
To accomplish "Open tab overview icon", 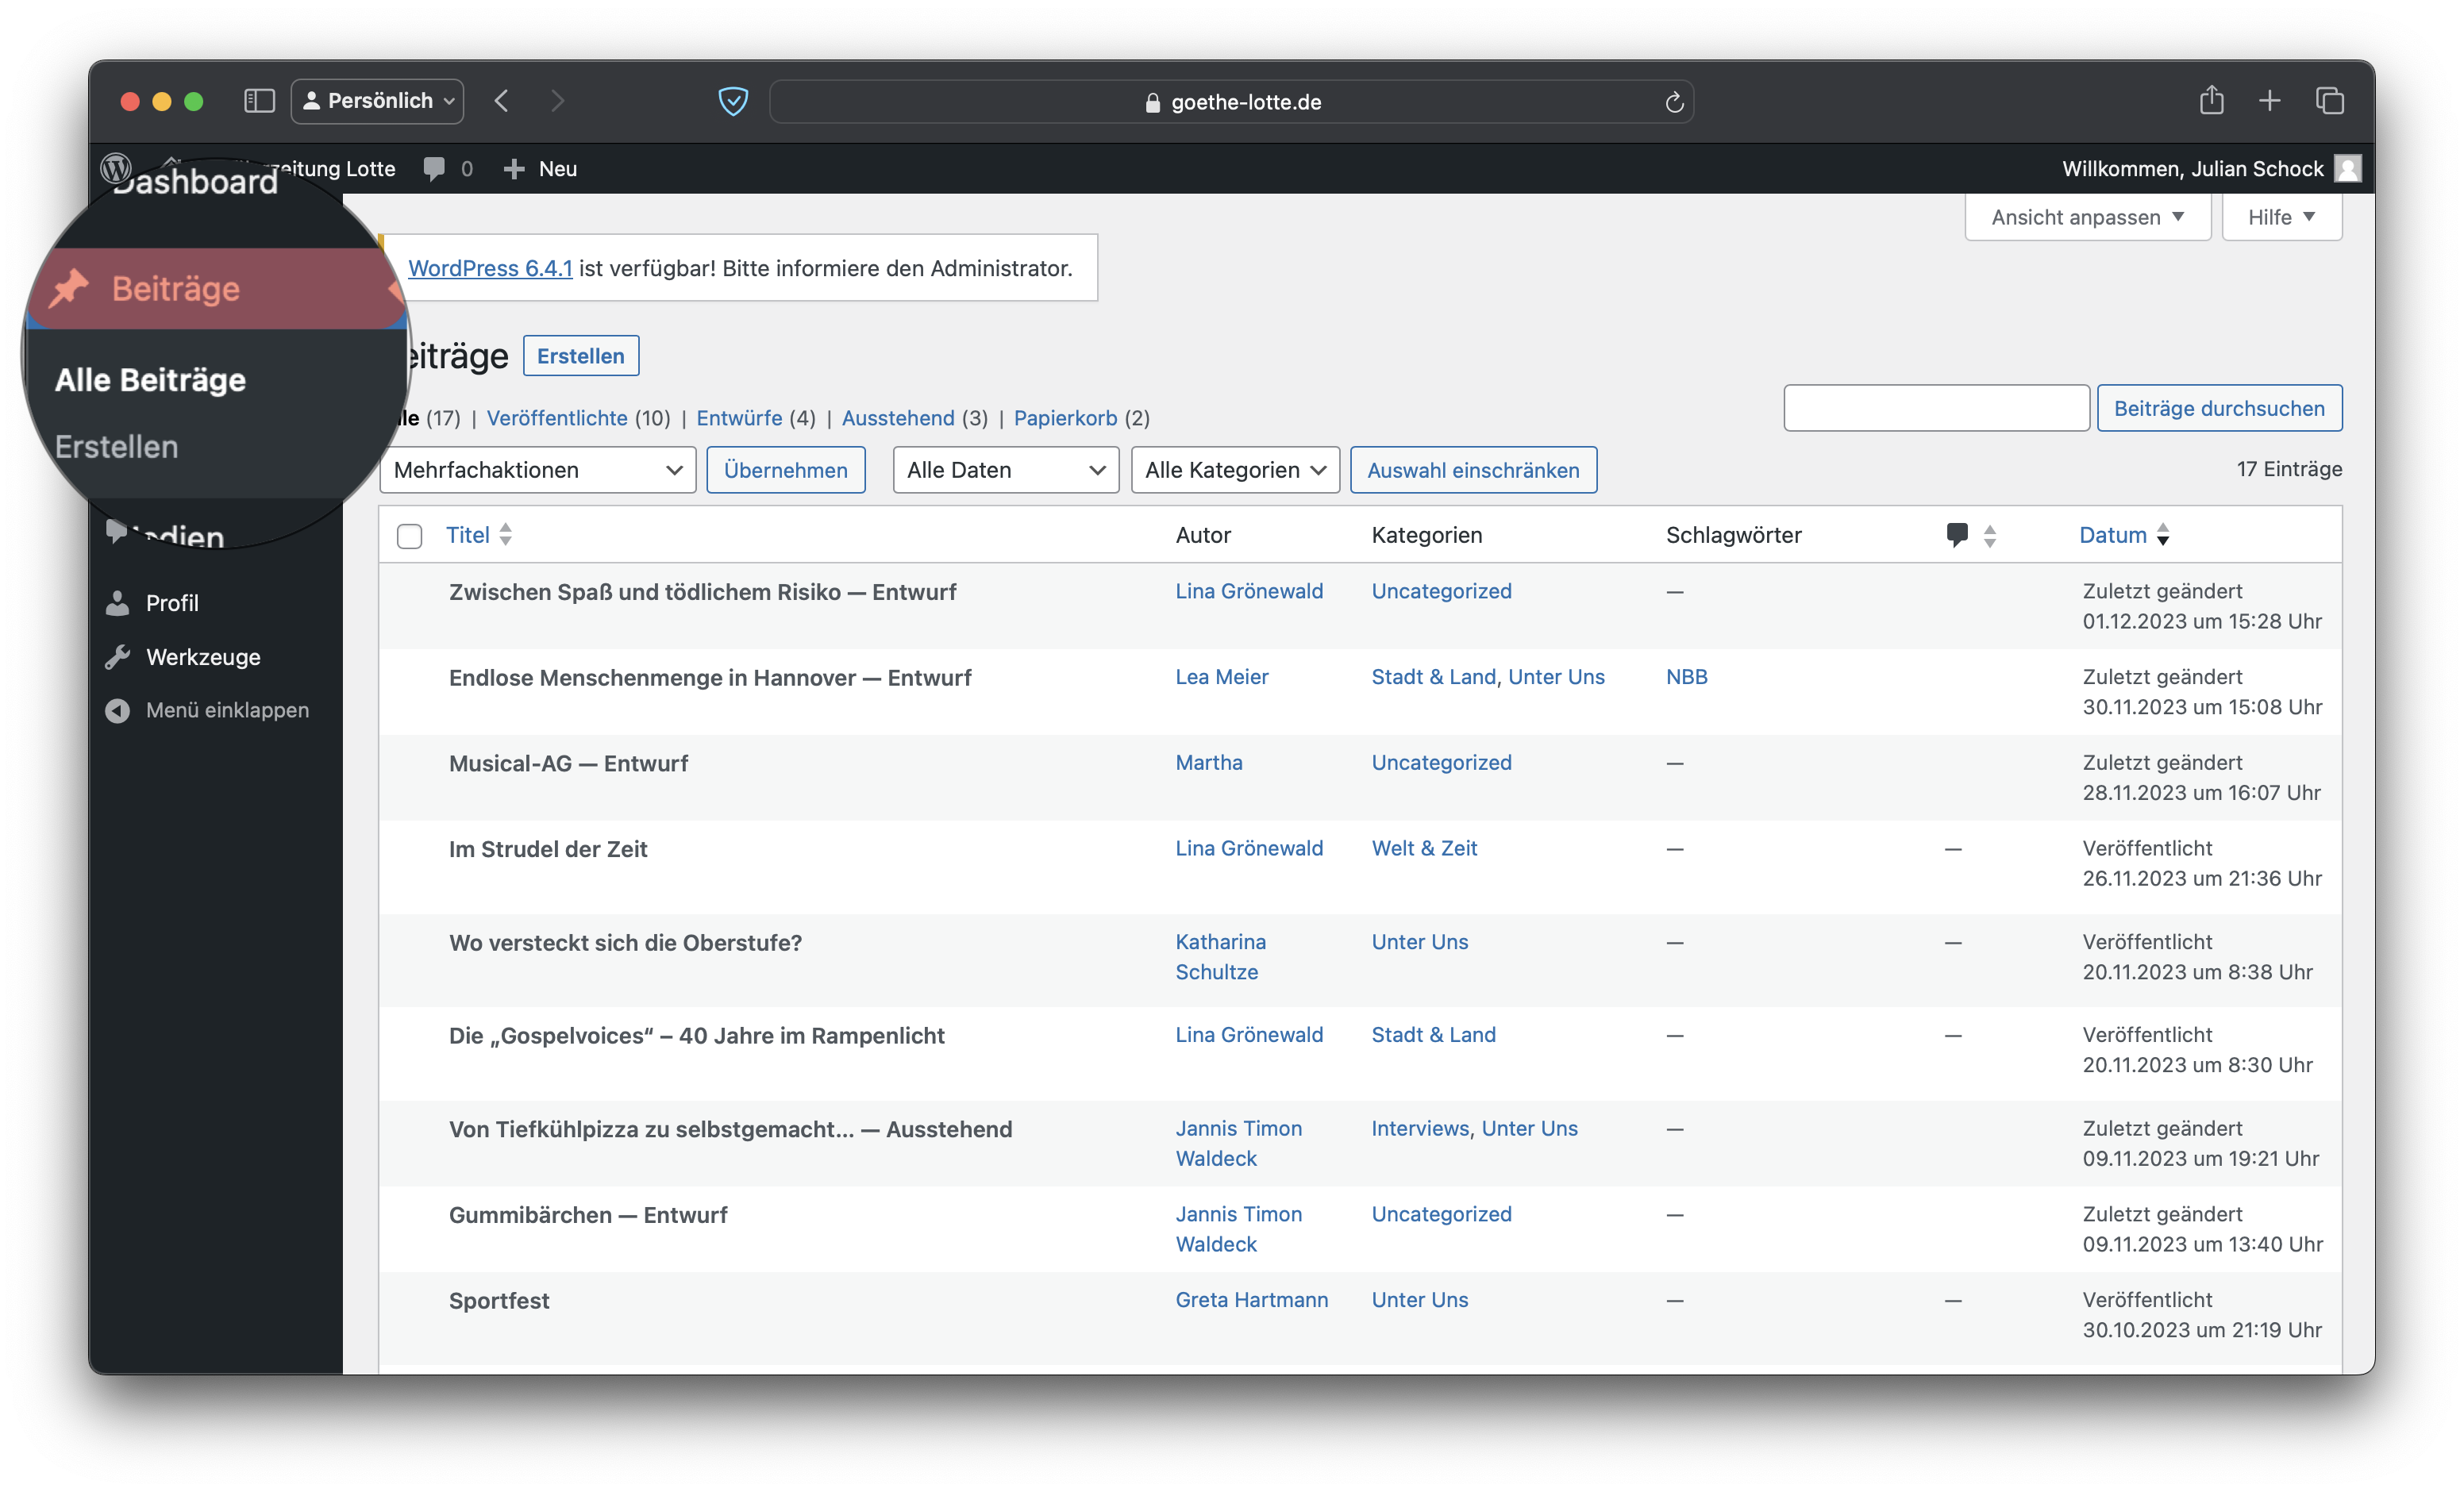I will 2329,101.
